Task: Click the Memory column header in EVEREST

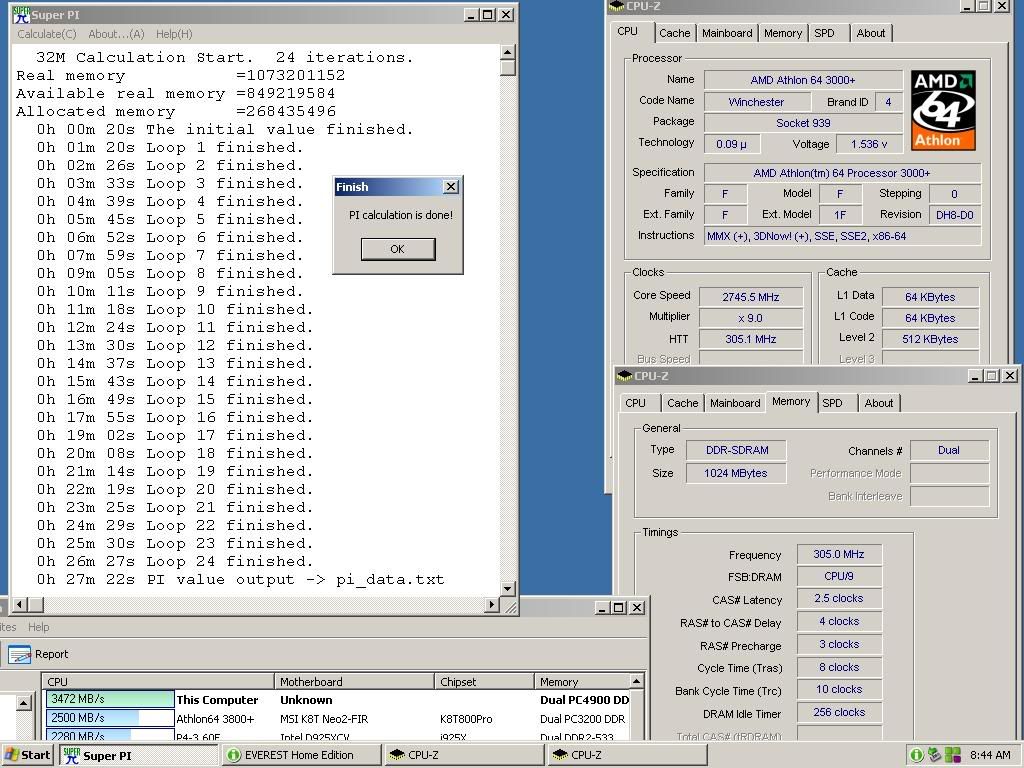Action: click(x=582, y=682)
